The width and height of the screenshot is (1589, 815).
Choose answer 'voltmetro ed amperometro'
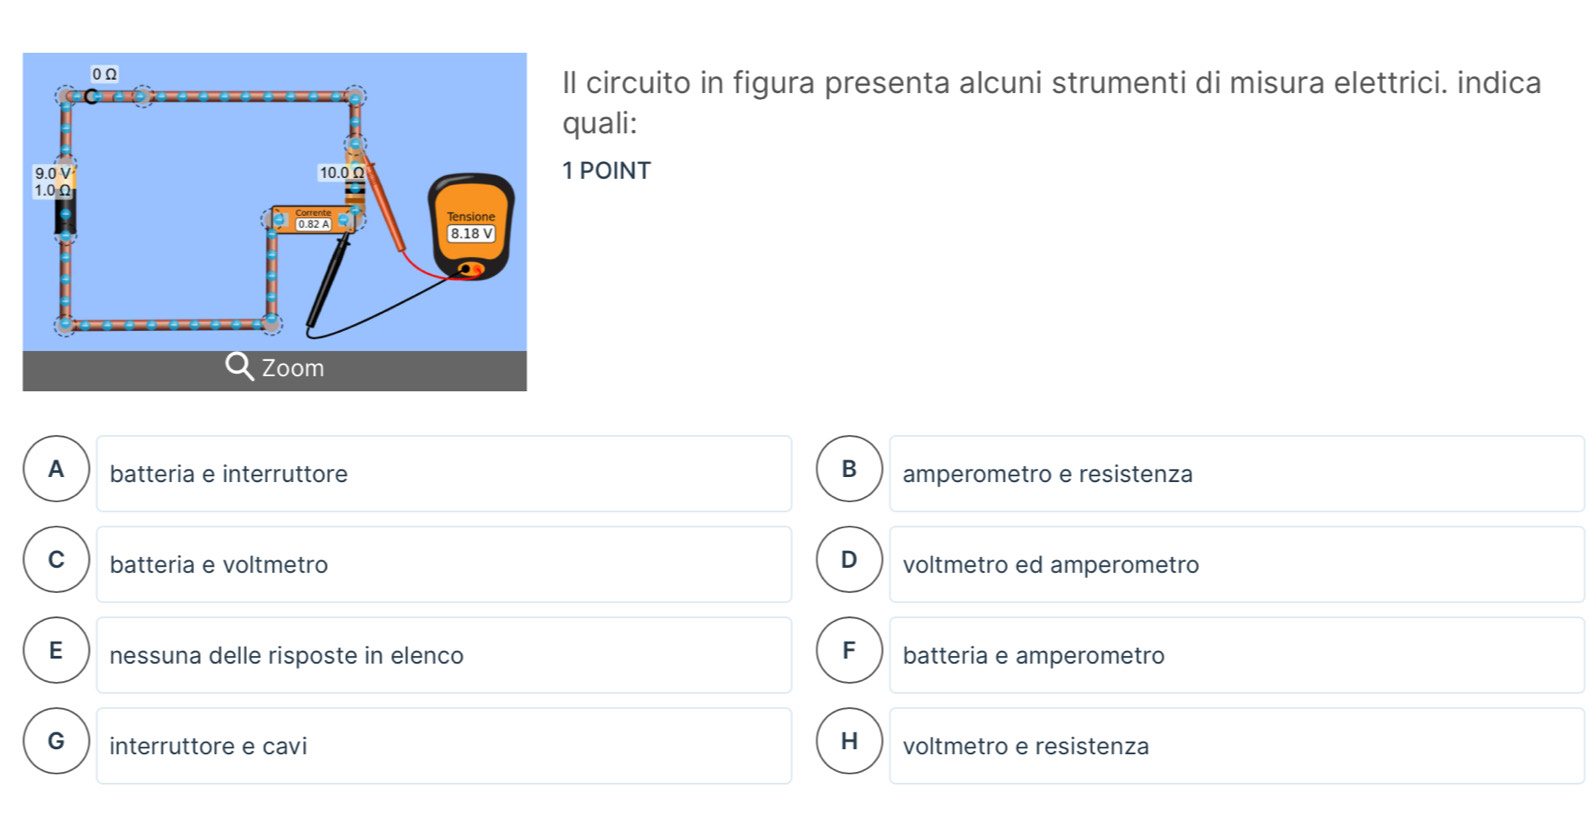pyautogui.click(x=1237, y=565)
